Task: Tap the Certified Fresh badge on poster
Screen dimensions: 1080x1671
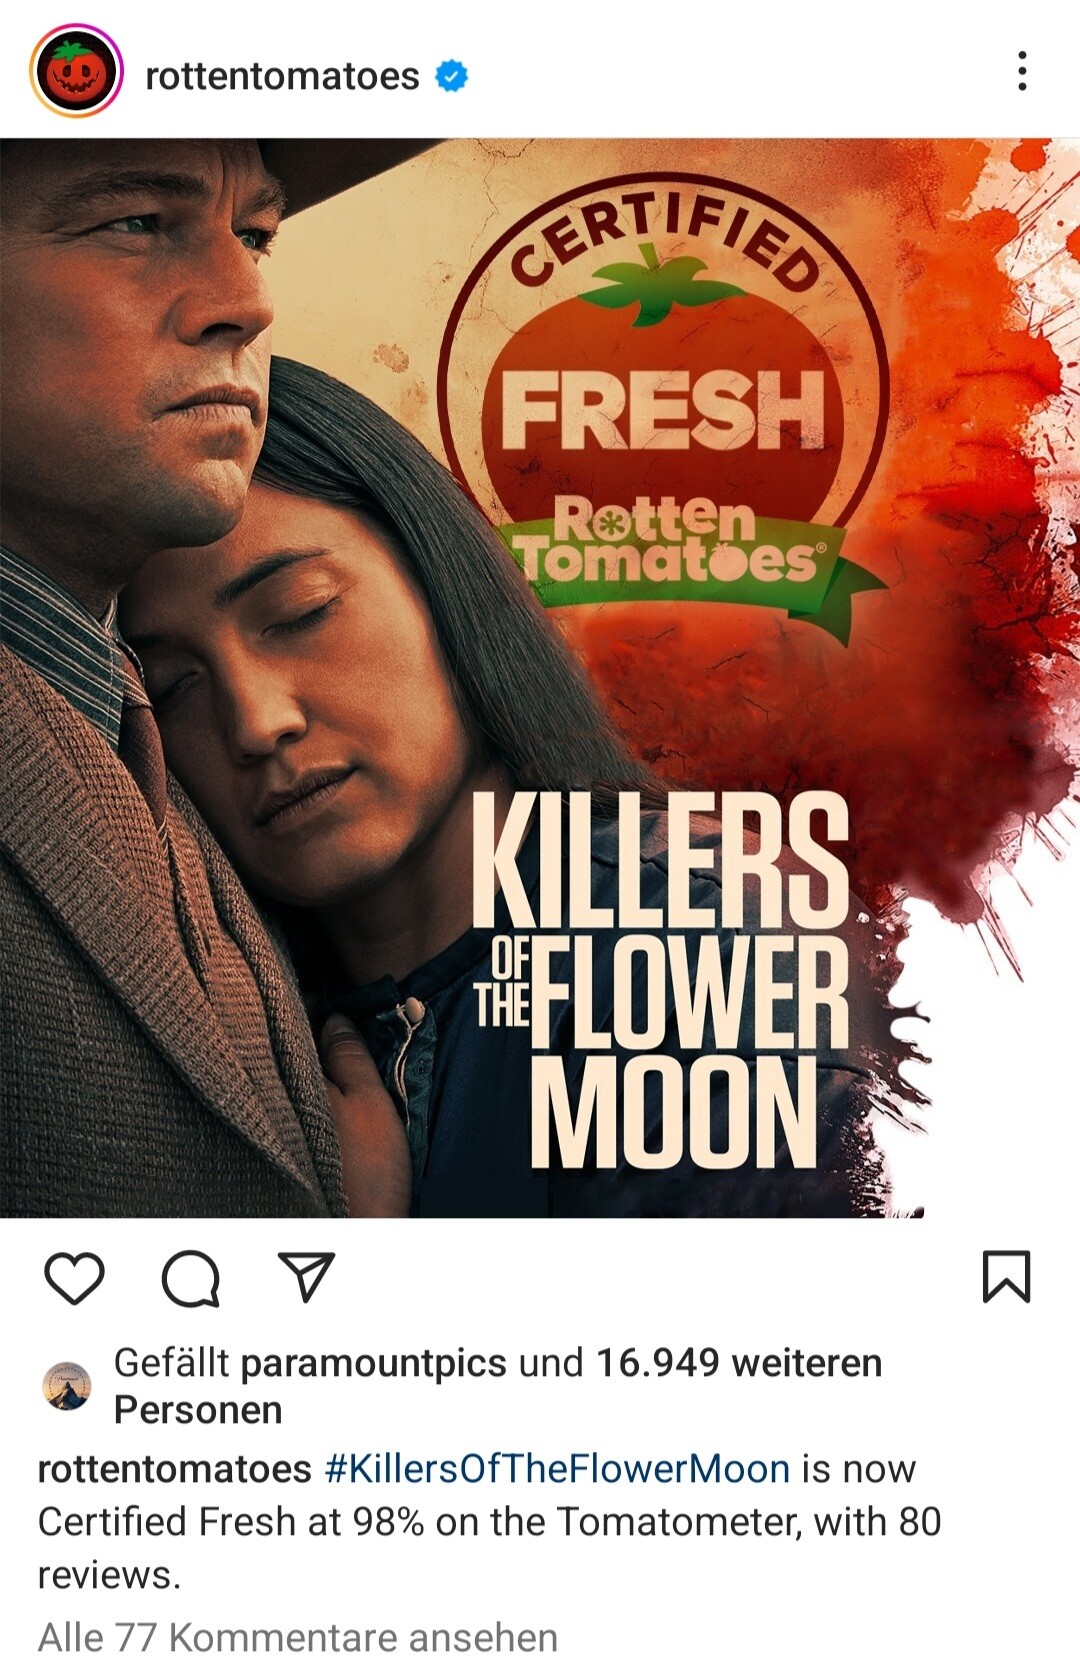Action: coord(664,400)
